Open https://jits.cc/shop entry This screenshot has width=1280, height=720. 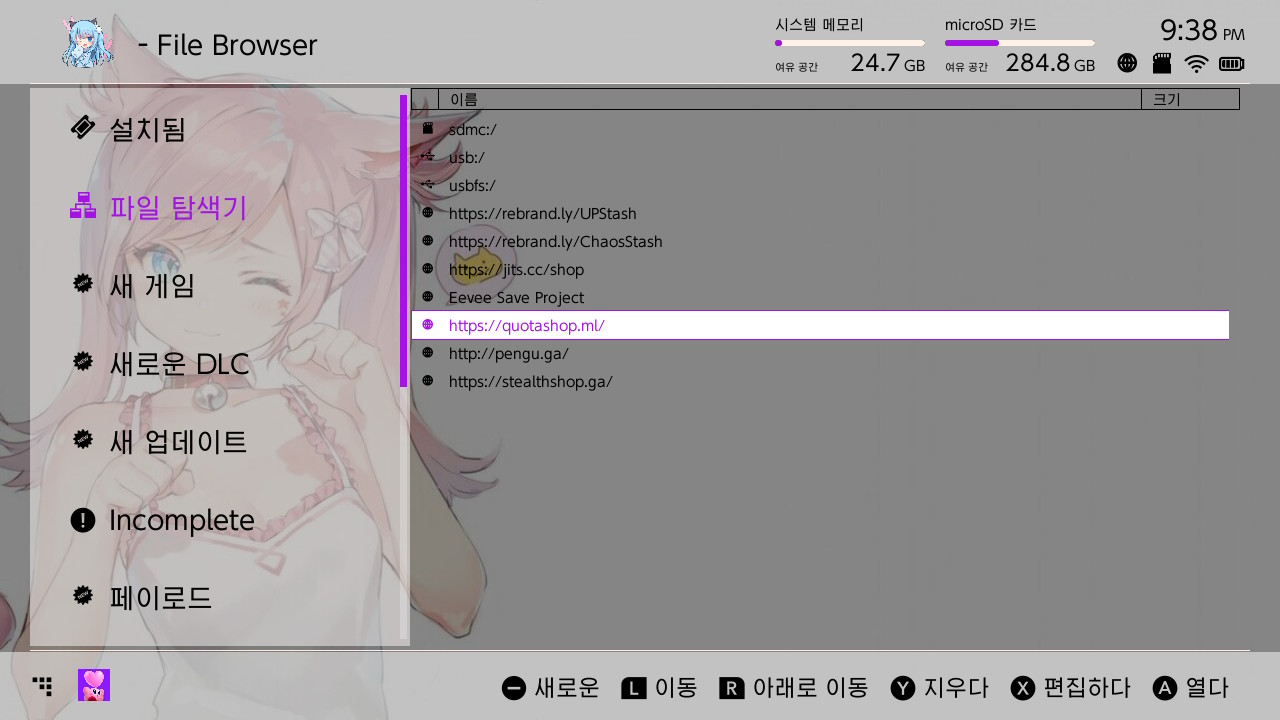click(820, 269)
